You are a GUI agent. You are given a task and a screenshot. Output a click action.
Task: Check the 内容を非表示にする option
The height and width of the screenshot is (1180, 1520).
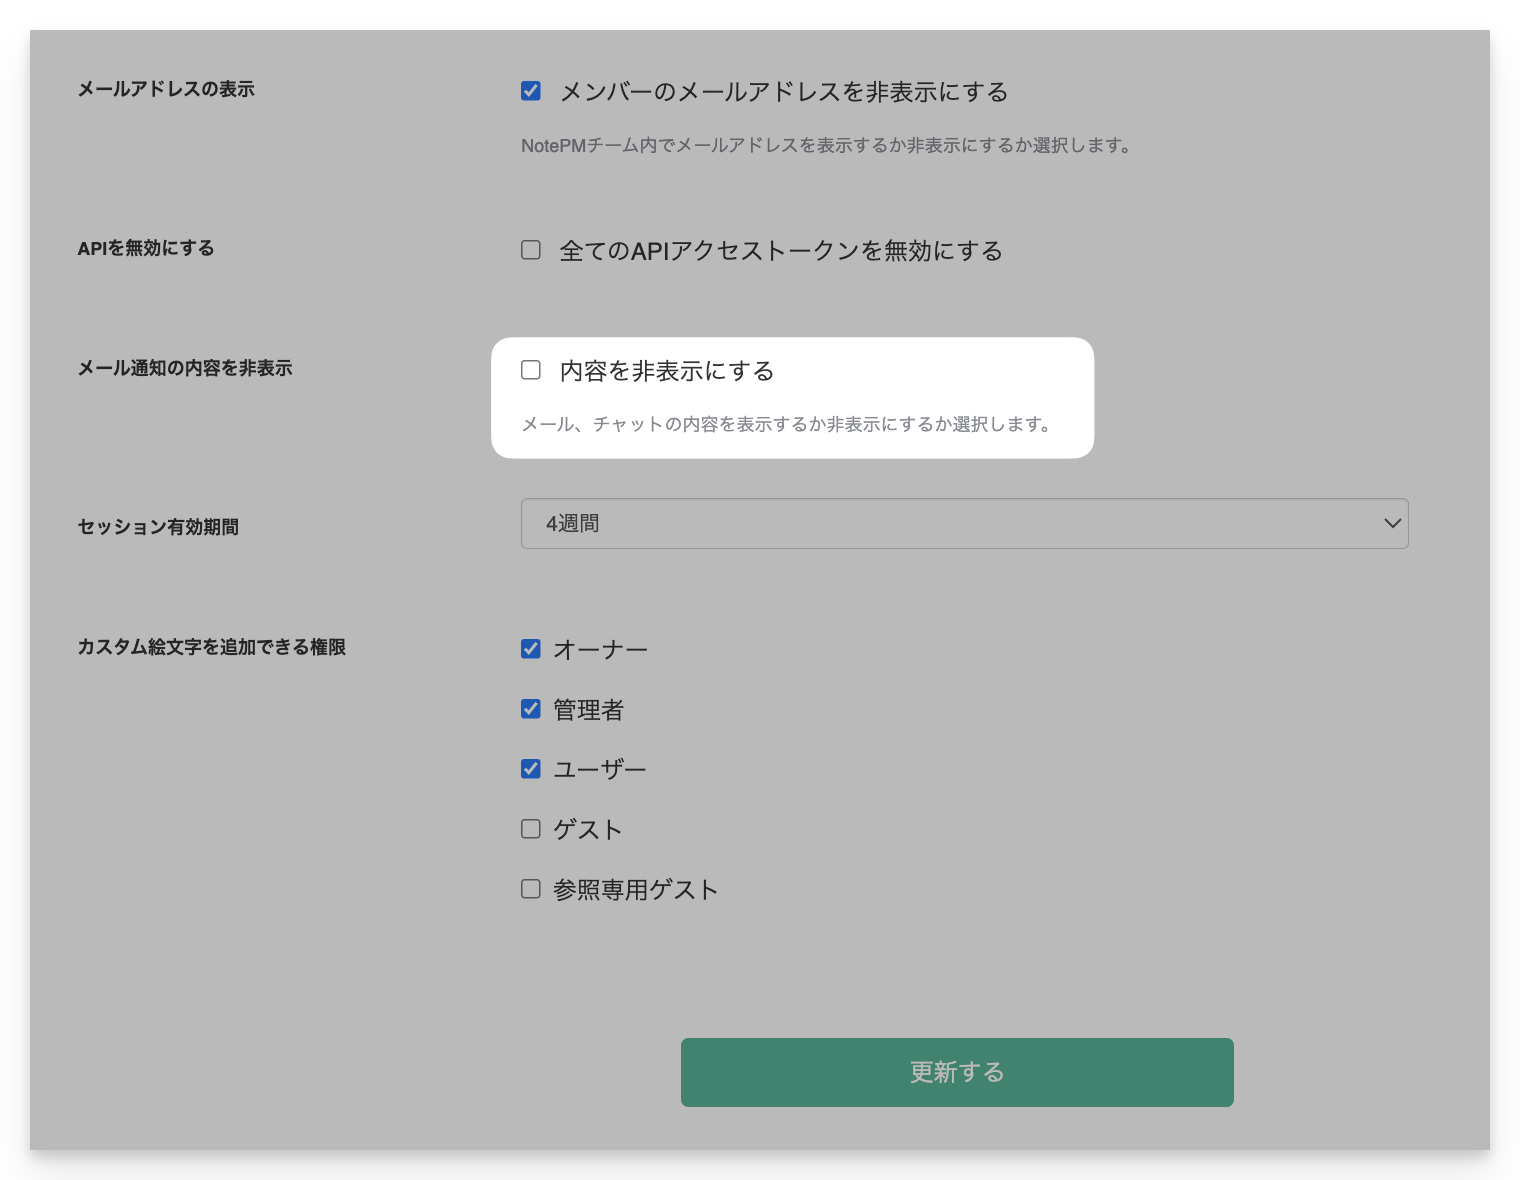[530, 369]
